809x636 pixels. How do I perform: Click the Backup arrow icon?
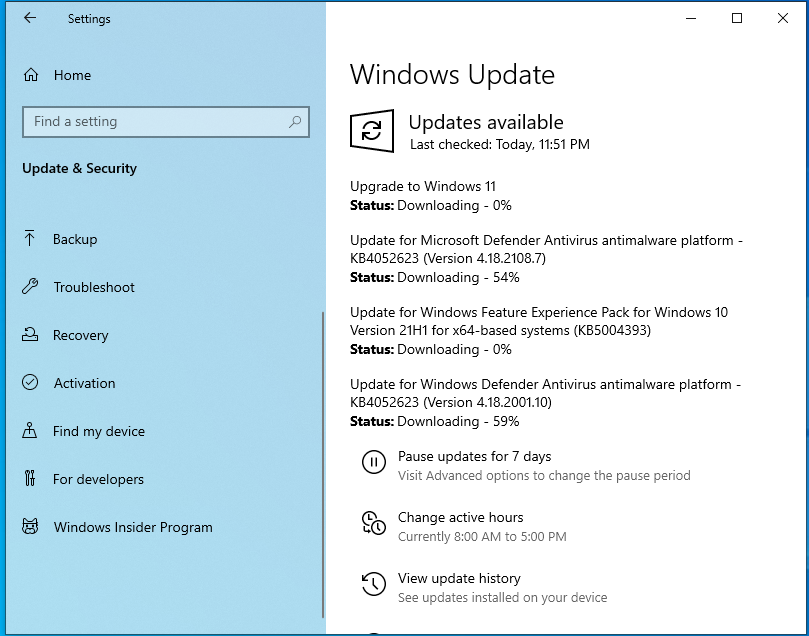pos(29,238)
